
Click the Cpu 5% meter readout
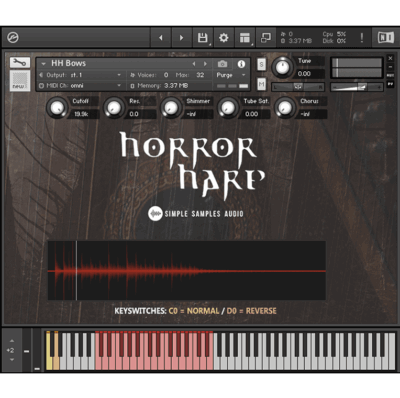(334, 34)
